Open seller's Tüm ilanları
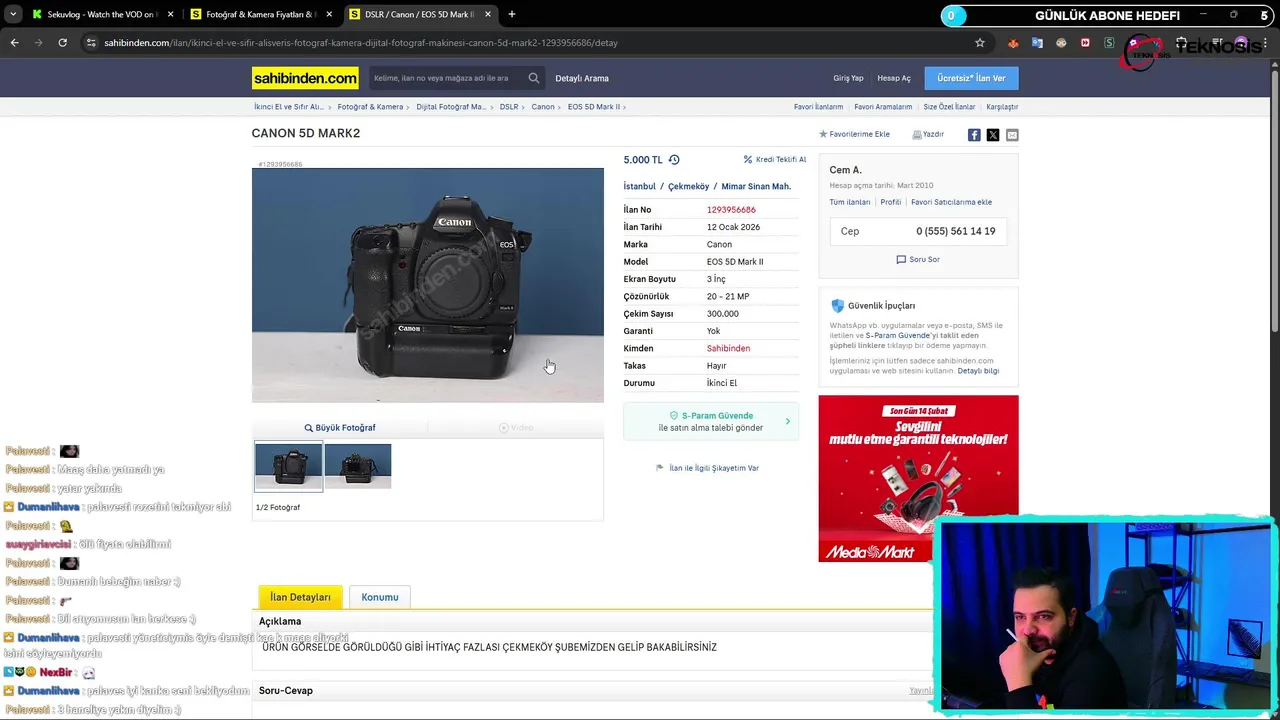Image resolution: width=1280 pixels, height=720 pixels. 850,202
